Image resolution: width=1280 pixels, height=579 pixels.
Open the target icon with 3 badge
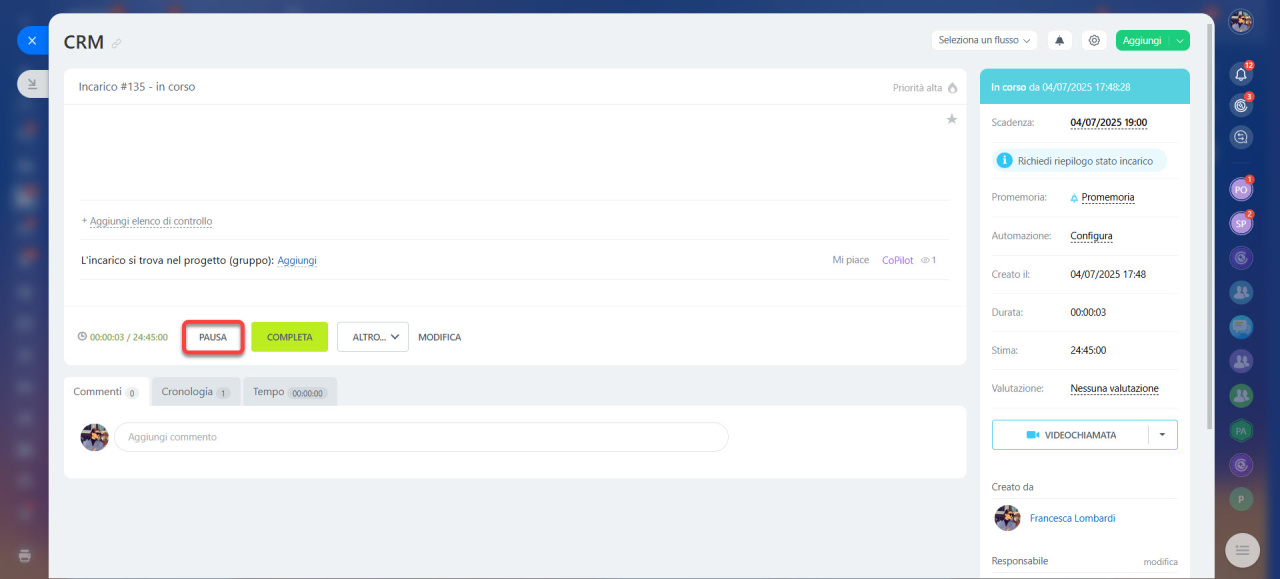coord(1241,104)
